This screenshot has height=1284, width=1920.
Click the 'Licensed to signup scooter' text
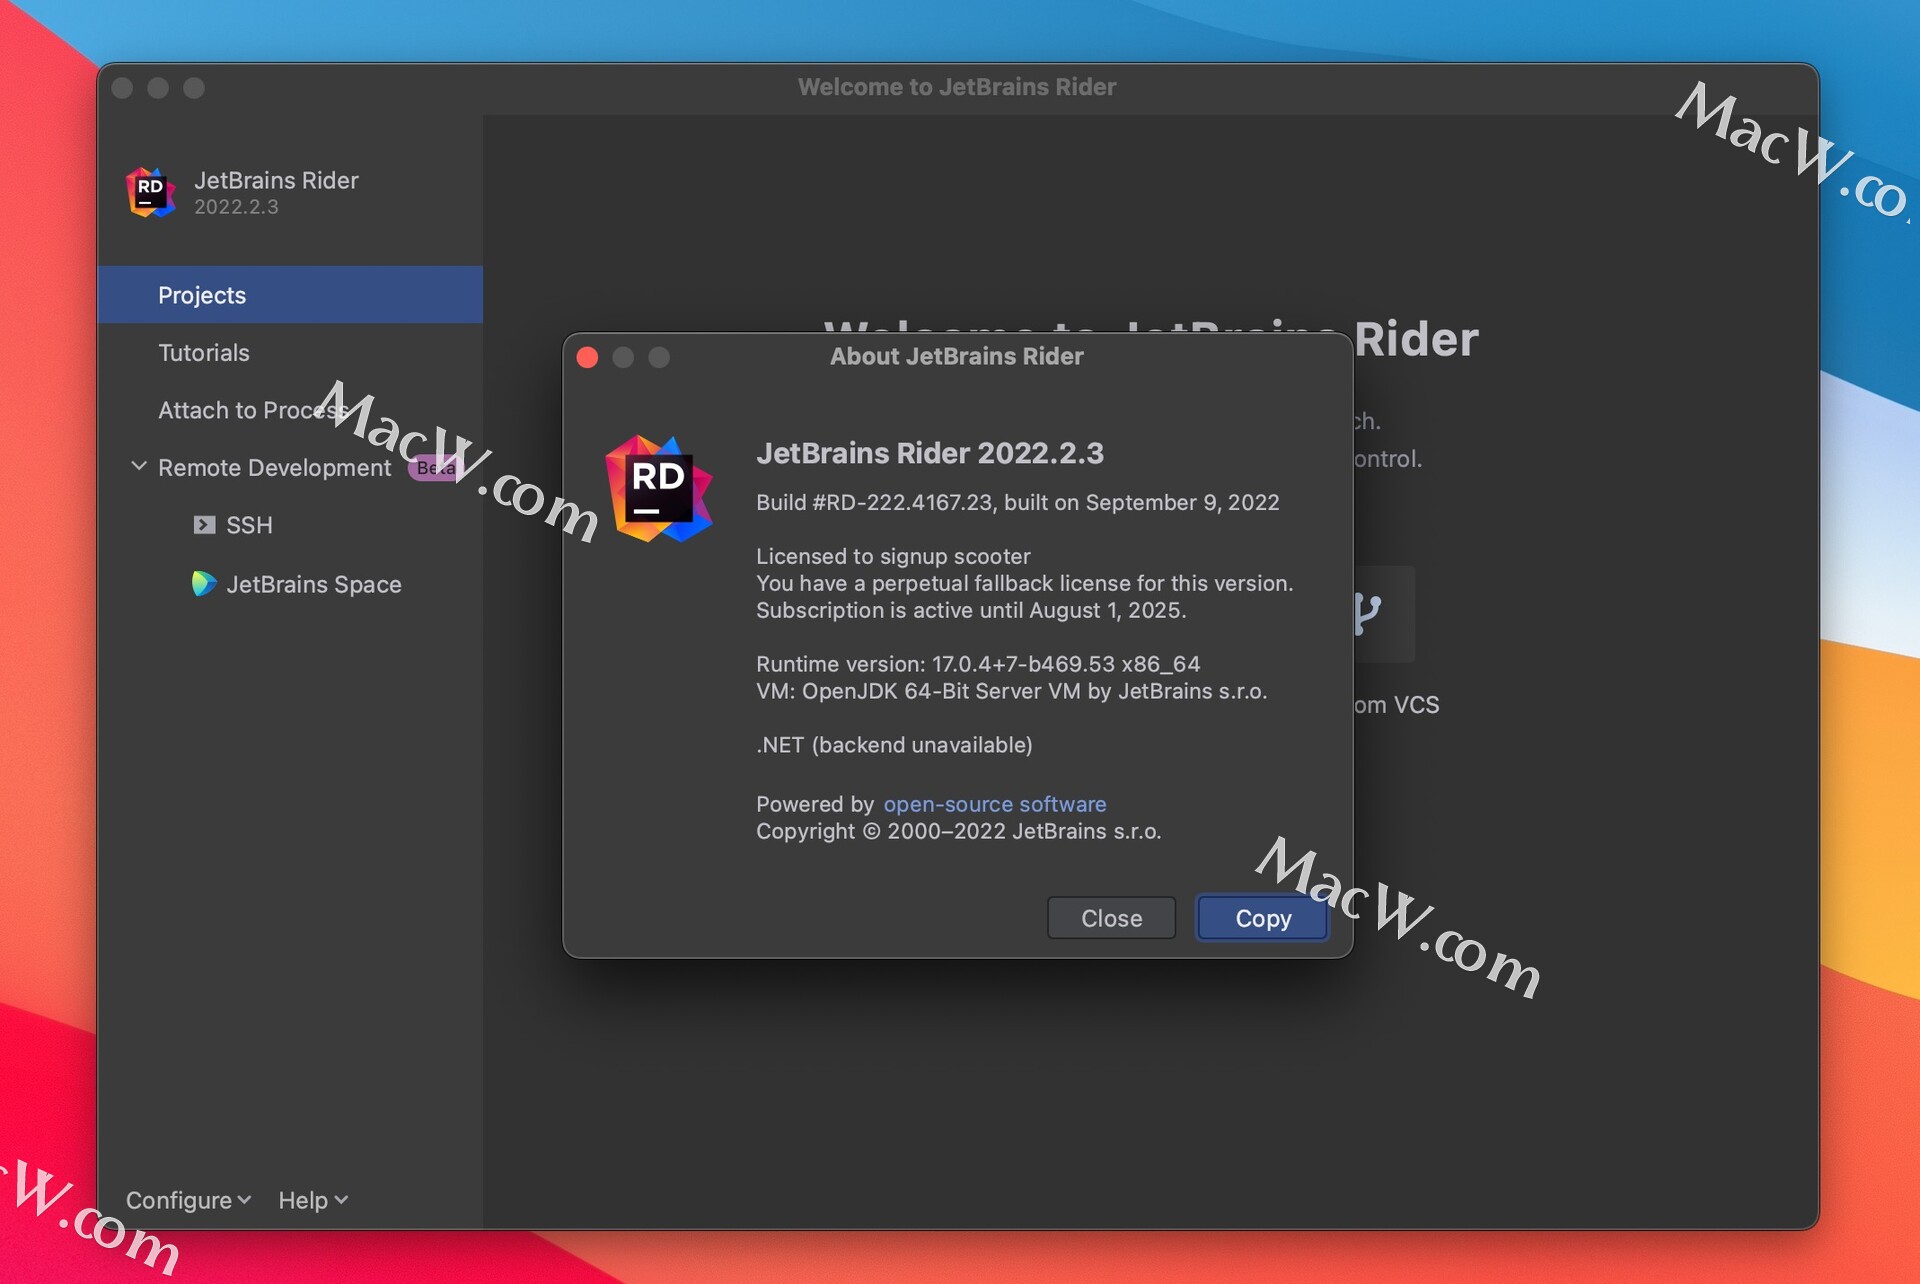(893, 556)
